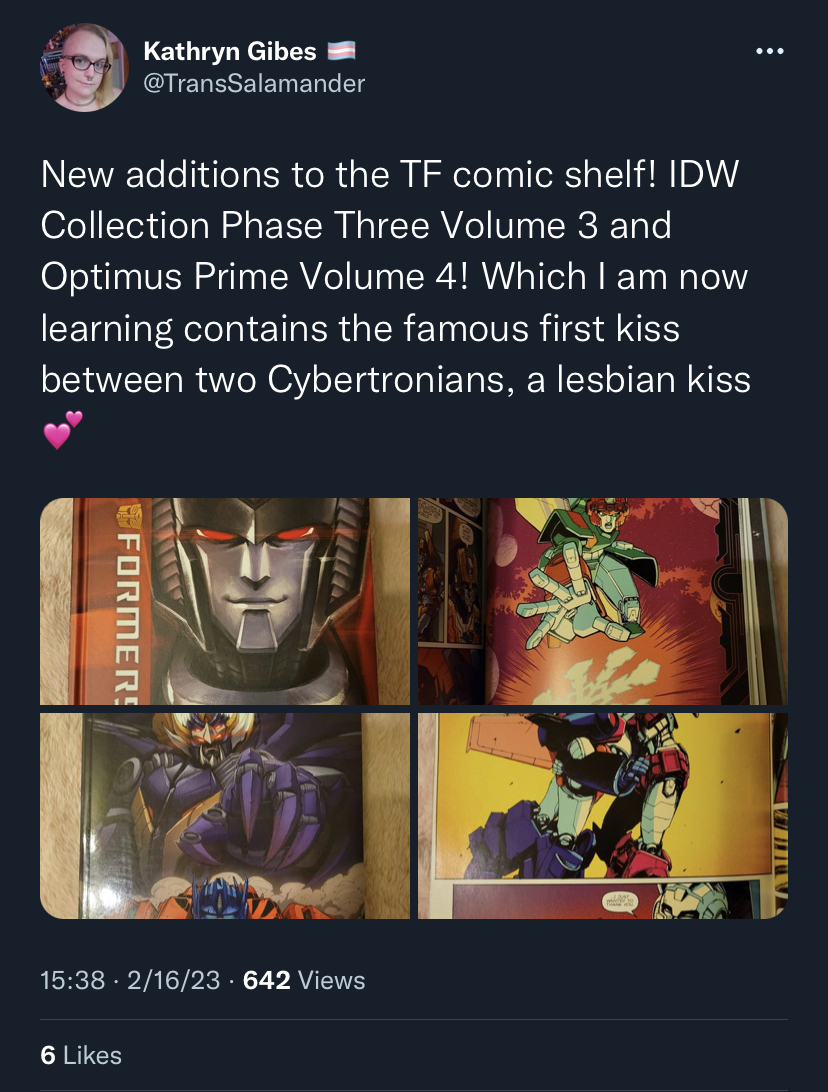Open the yellow kiss panel photo
Image resolution: width=828 pixels, height=1092 pixels.
[x=603, y=816]
